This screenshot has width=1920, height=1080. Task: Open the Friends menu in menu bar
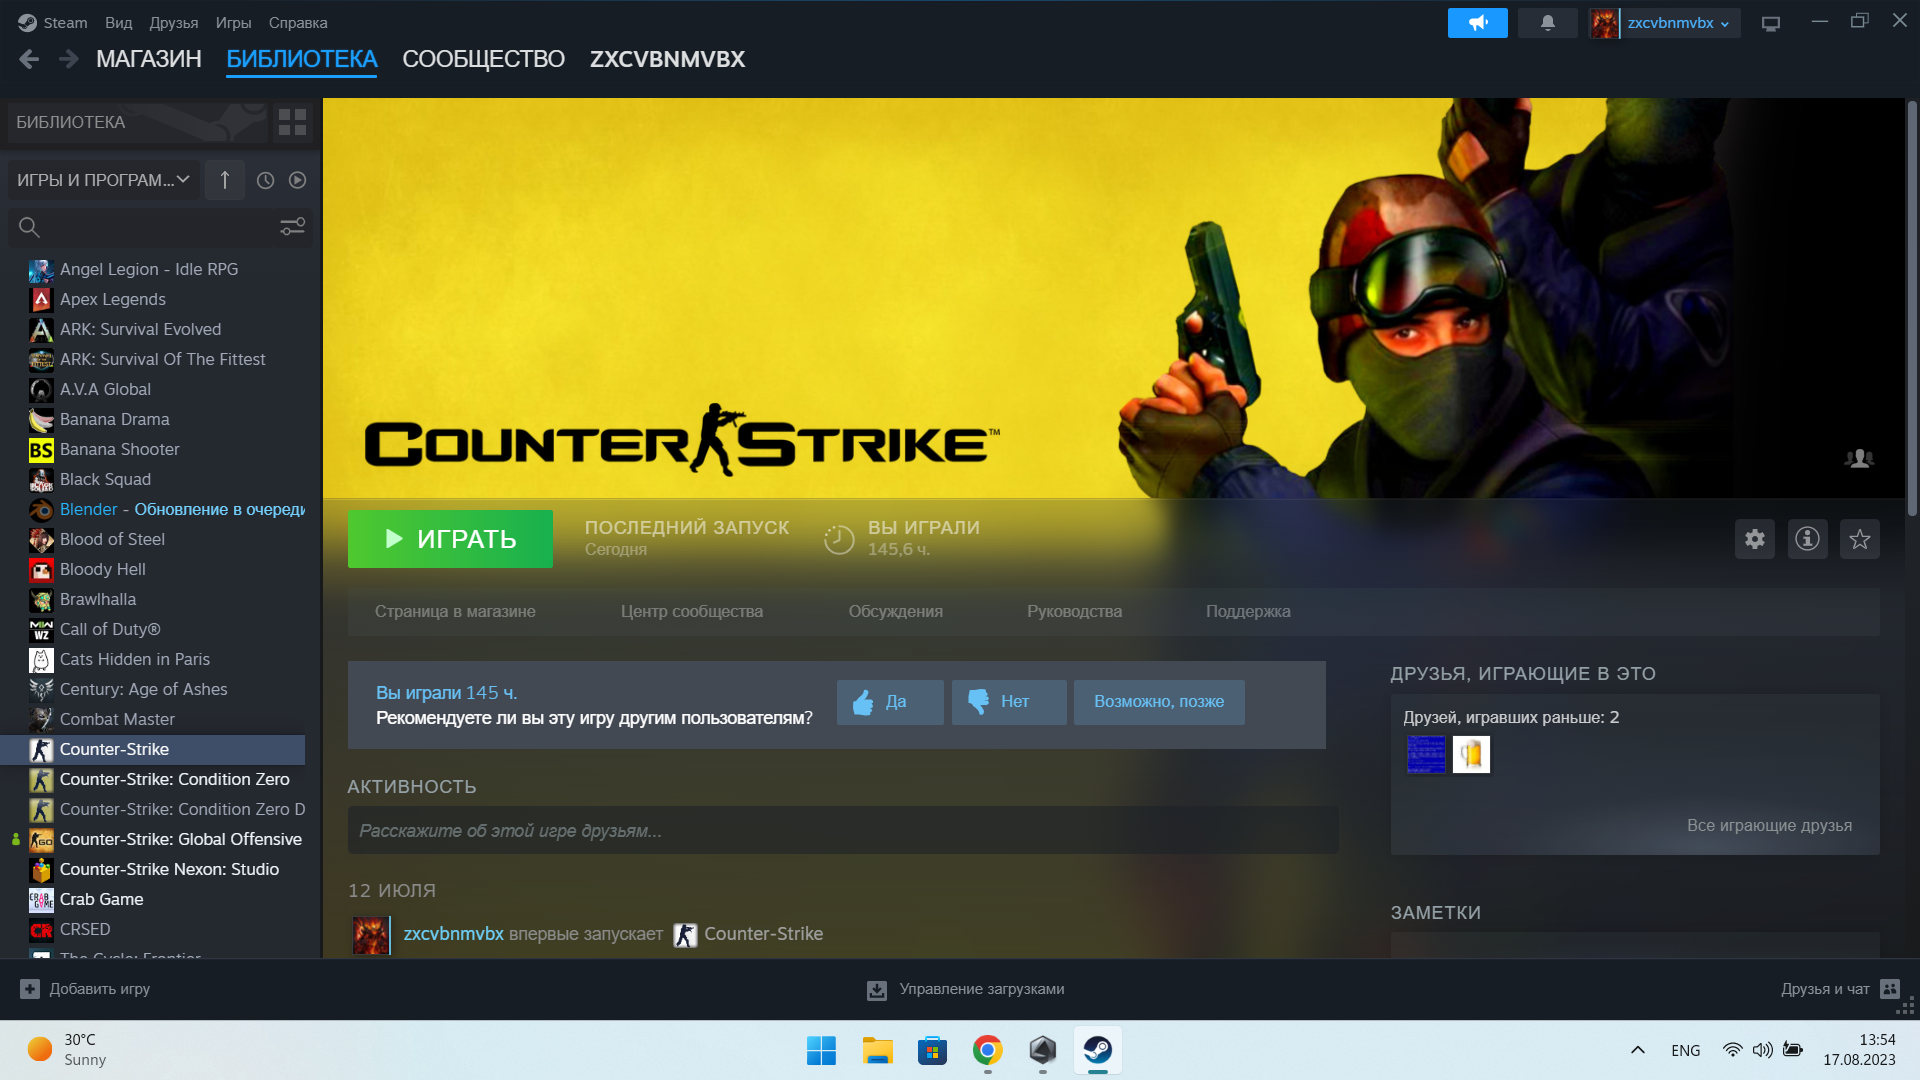[x=173, y=23]
